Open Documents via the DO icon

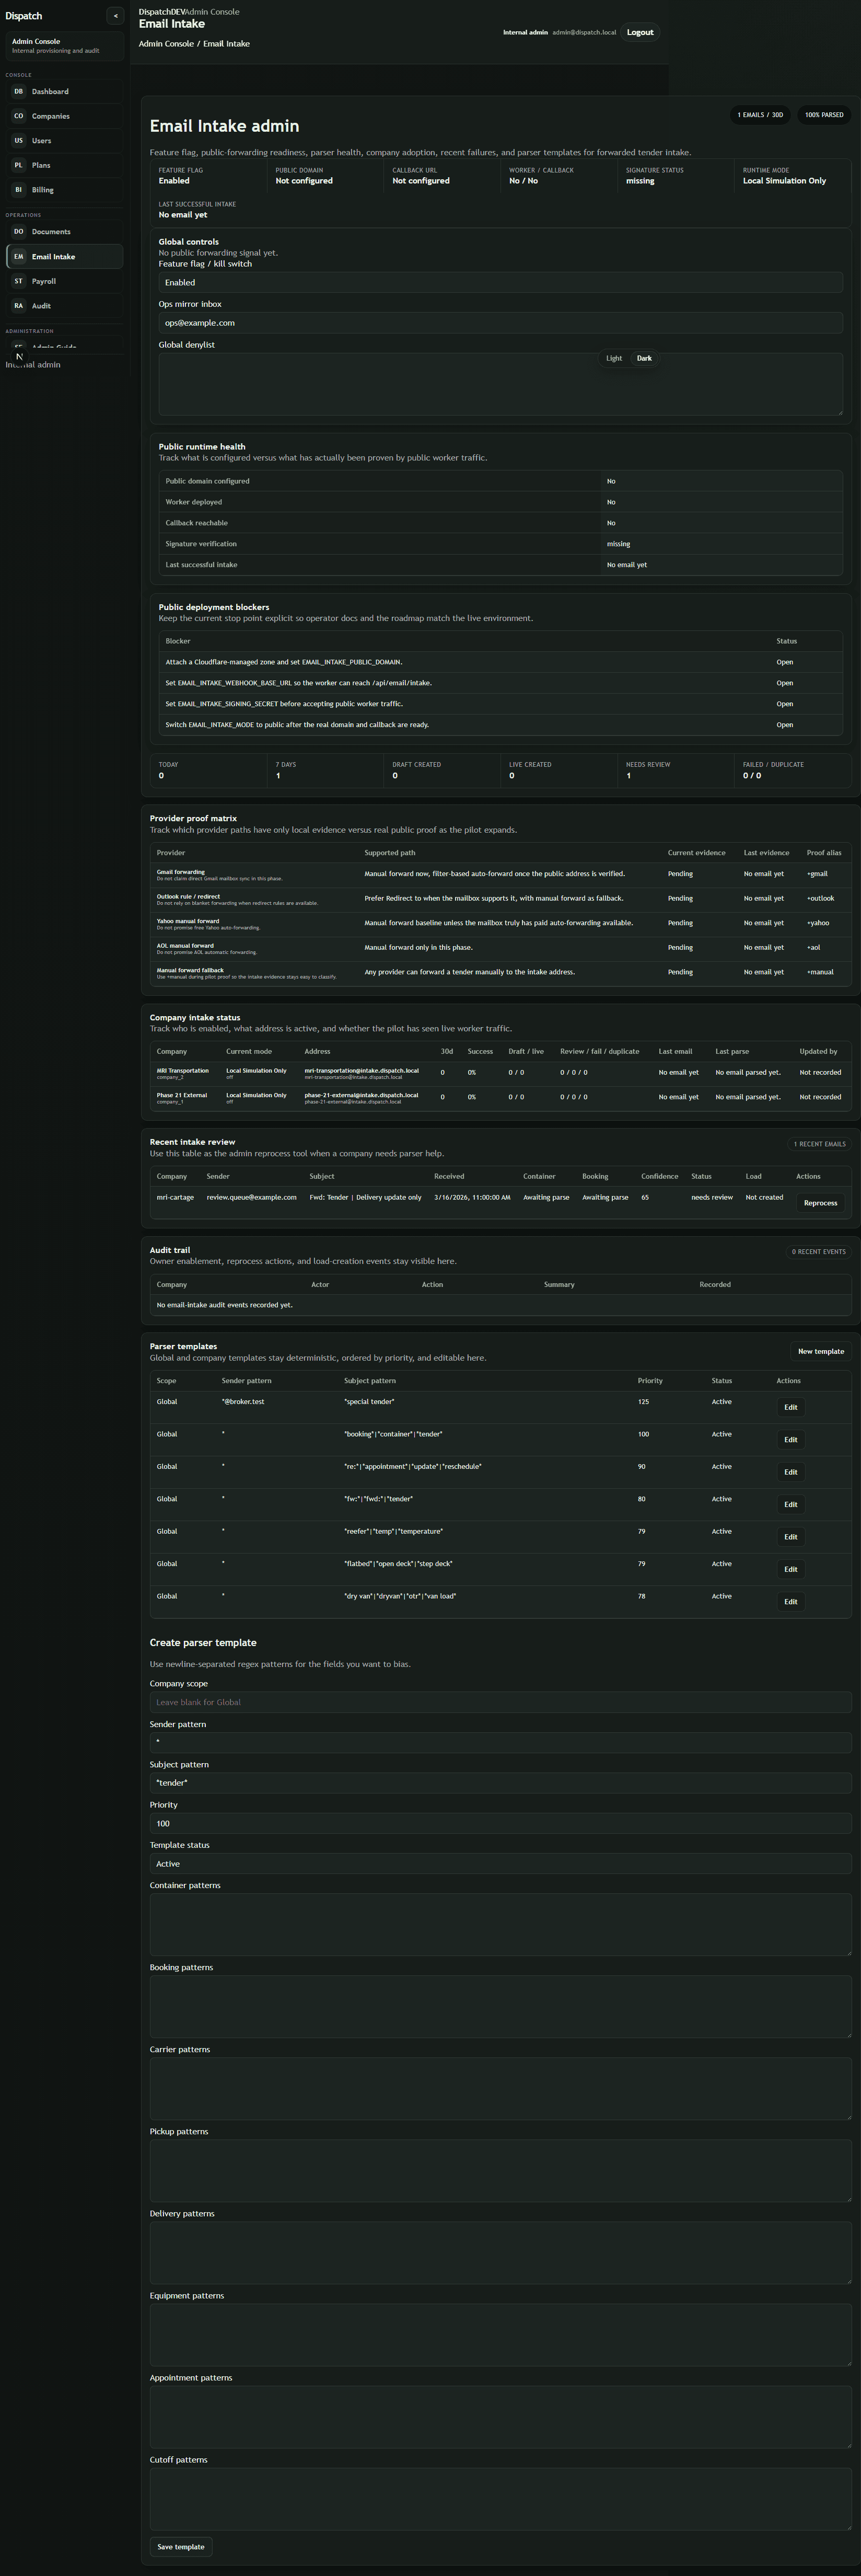(18, 231)
